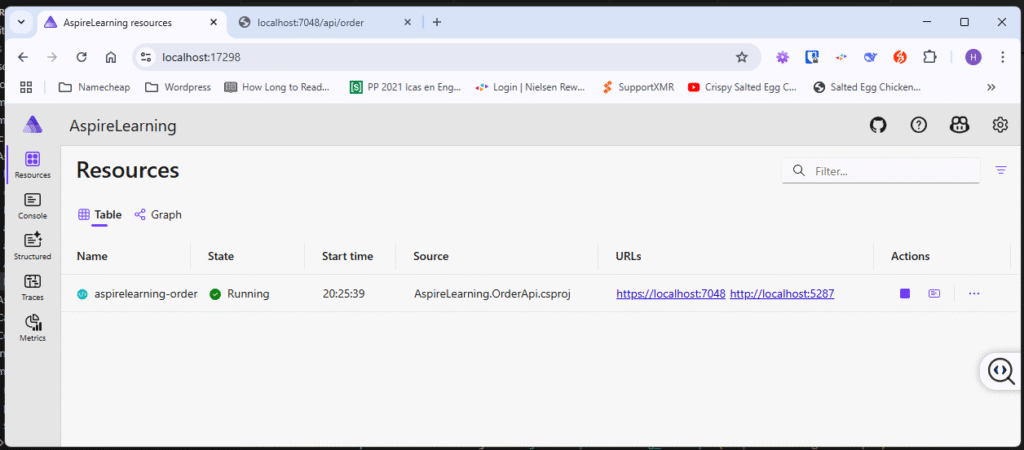Open How Long to Read bookmark
Image resolution: width=1024 pixels, height=450 pixels.
click(277, 87)
